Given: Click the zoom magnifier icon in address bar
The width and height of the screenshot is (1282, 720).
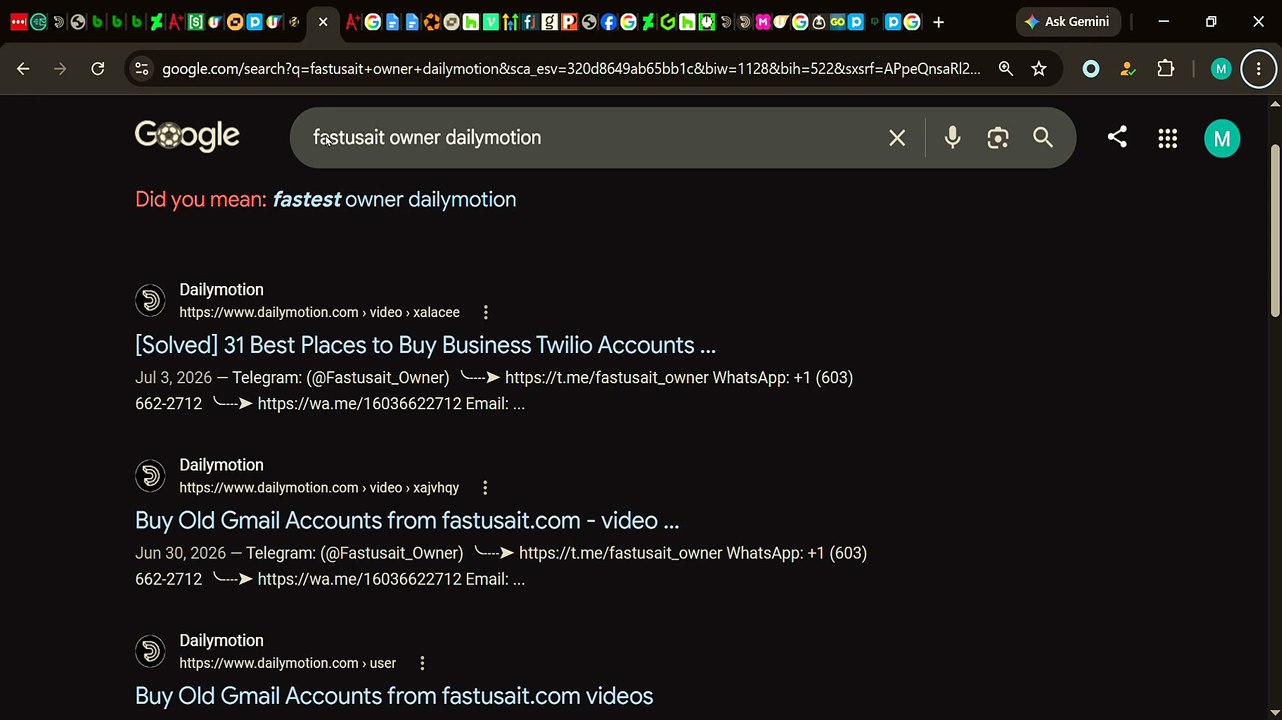Looking at the screenshot, I should tap(1005, 68).
